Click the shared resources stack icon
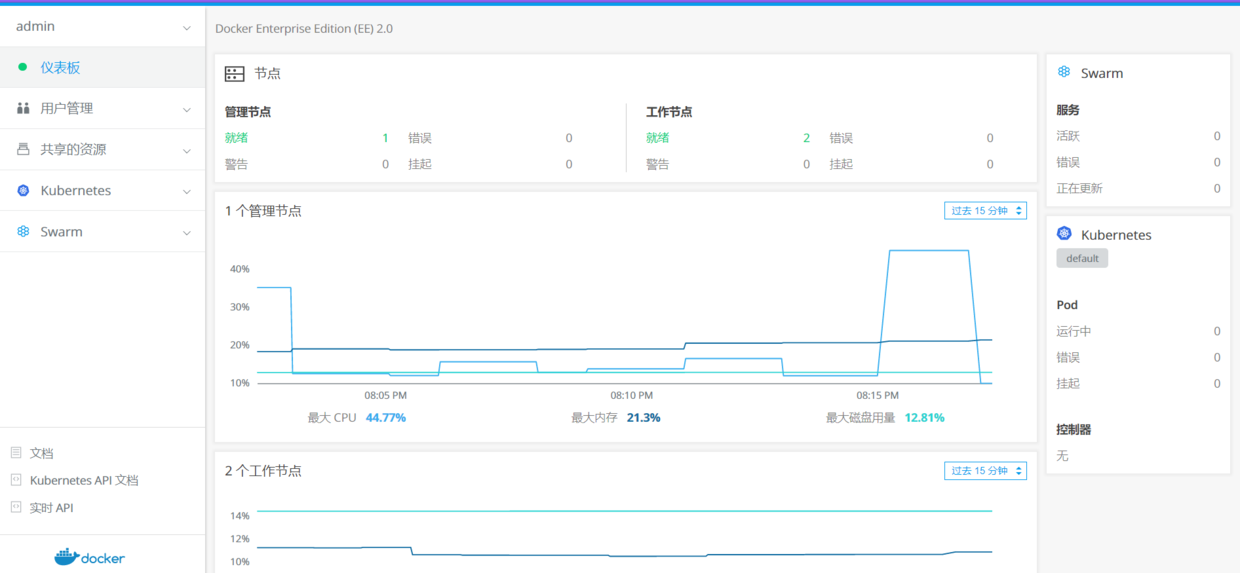This screenshot has height=573, width=1240. point(23,149)
